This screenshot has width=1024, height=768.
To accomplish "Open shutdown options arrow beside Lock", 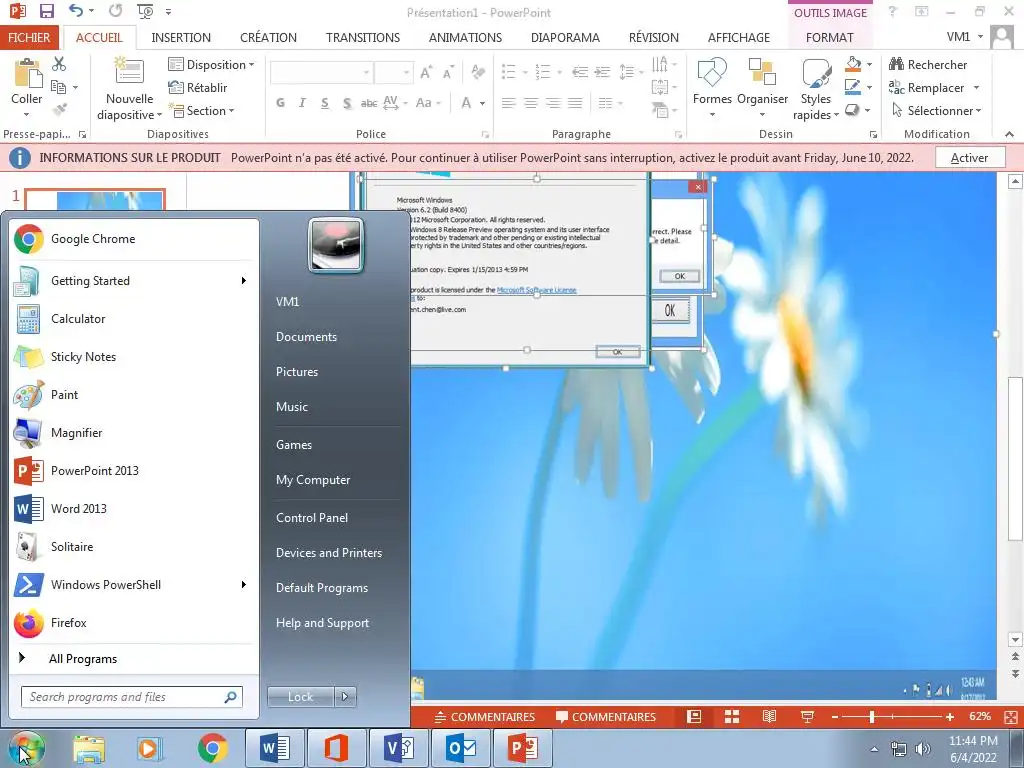I will [345, 697].
